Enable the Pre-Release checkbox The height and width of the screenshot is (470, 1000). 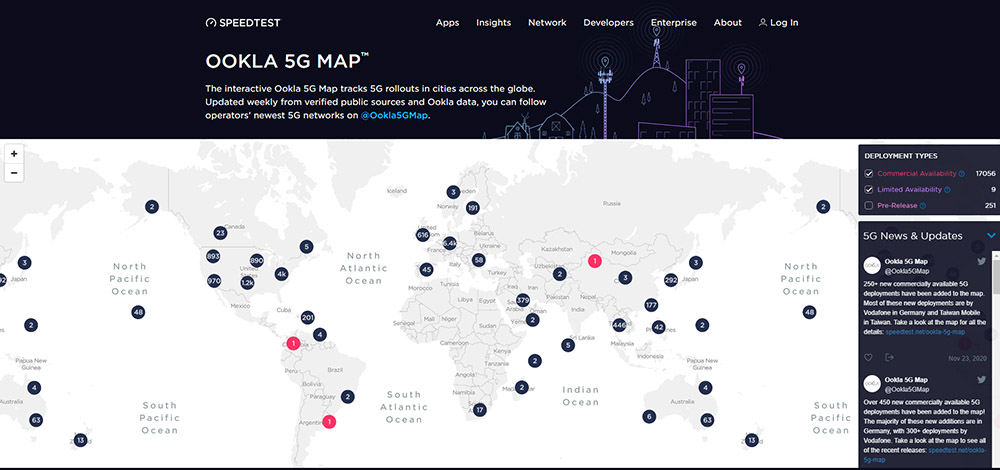pos(868,206)
